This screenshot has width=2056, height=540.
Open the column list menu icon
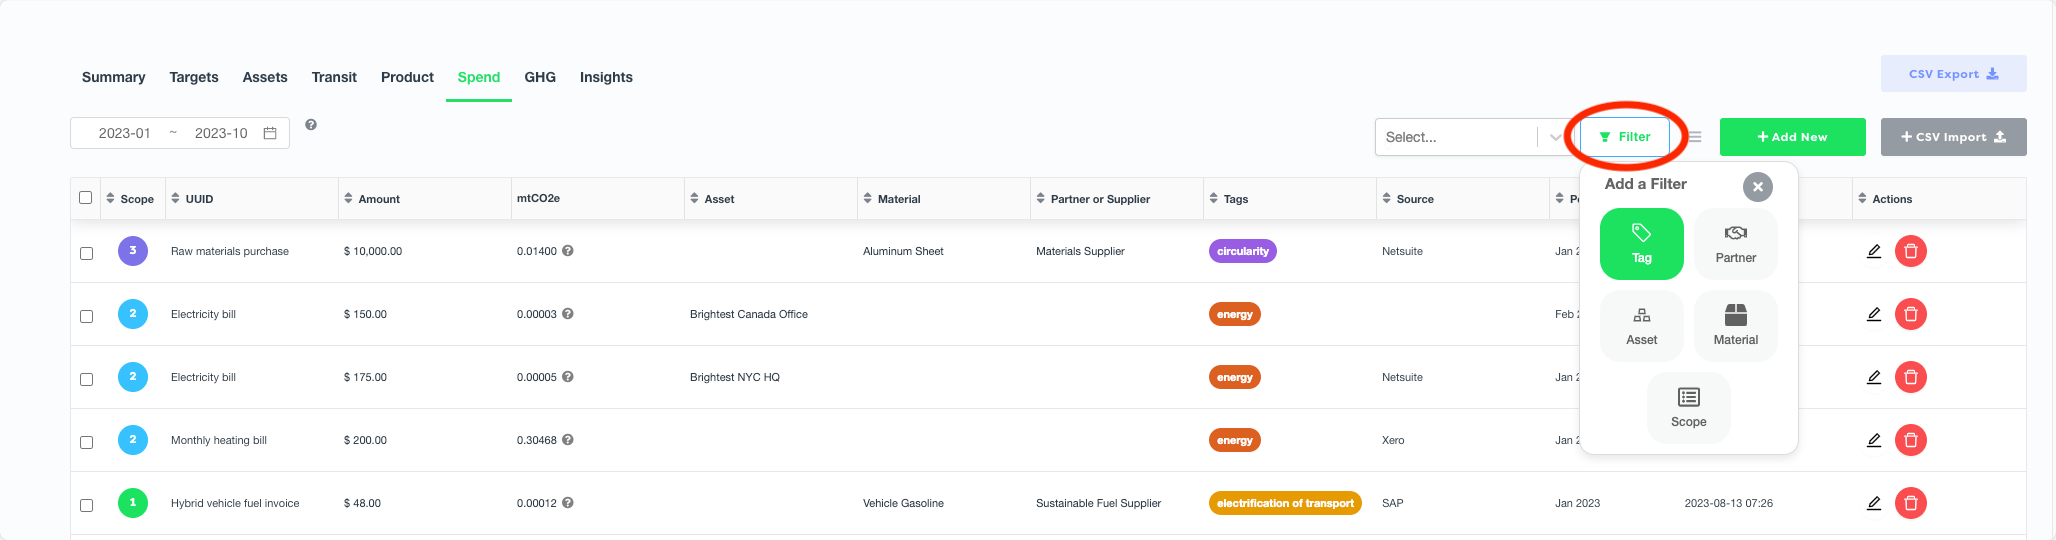[1695, 137]
